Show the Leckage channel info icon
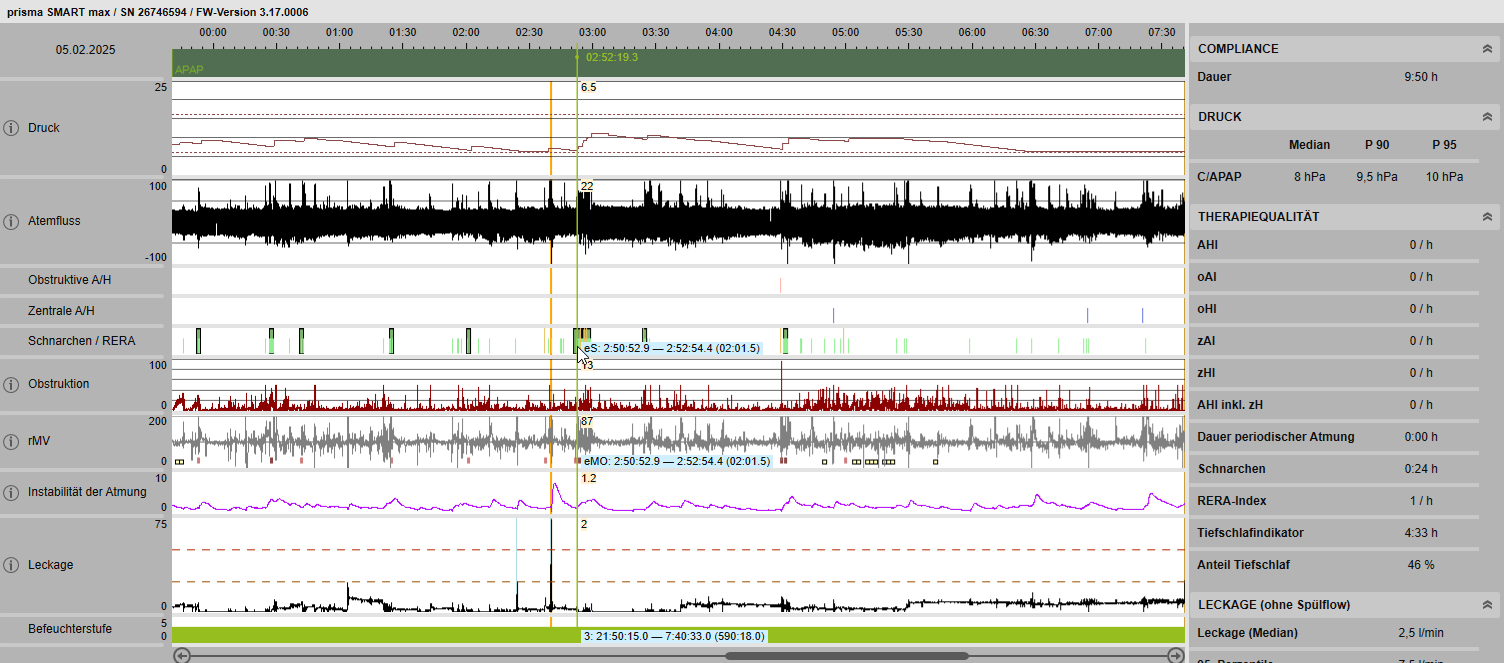Image resolution: width=1504 pixels, height=663 pixels. pyautogui.click(x=11, y=565)
